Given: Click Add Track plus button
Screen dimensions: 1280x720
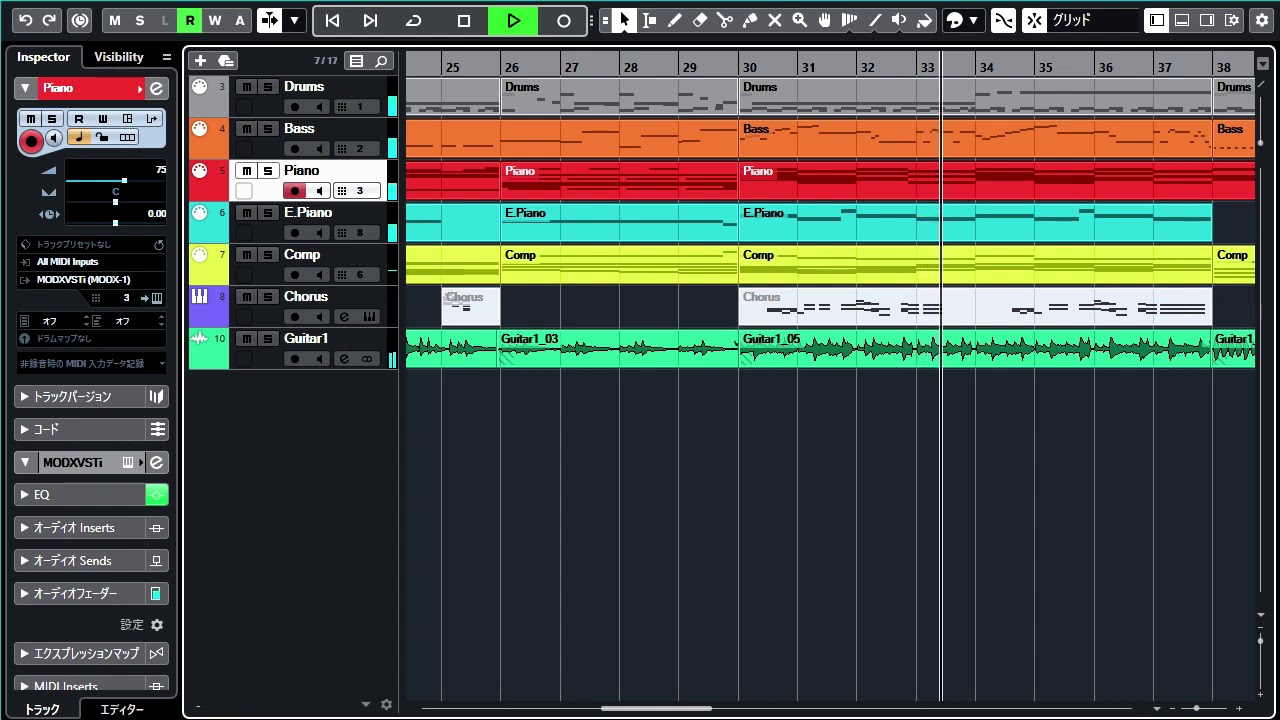Looking at the screenshot, I should 200,61.
